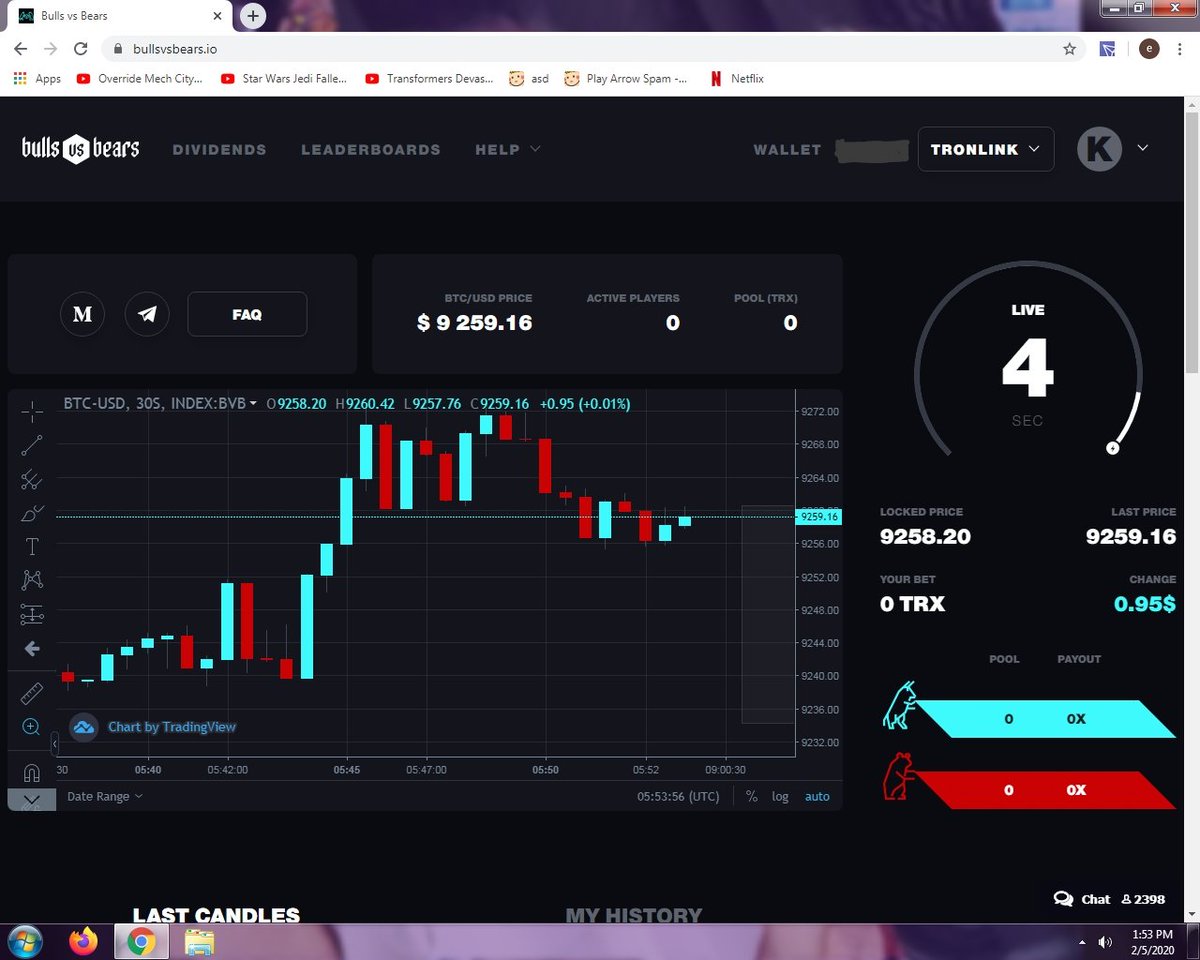Image resolution: width=1200 pixels, height=960 pixels.
Task: Click the Locked Price value 9258.20
Action: coord(925,537)
